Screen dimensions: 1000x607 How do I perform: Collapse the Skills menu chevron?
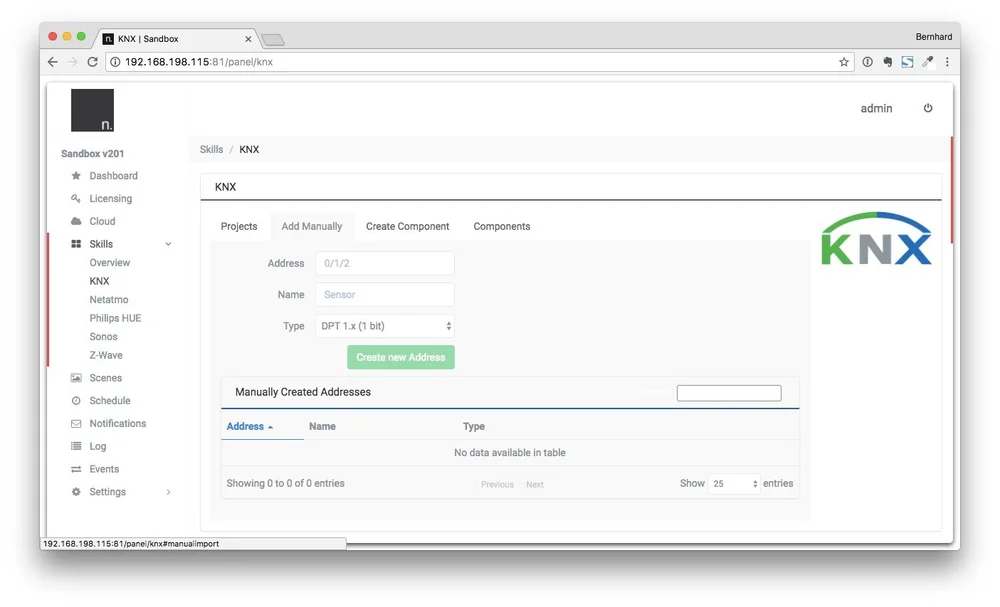pos(168,244)
